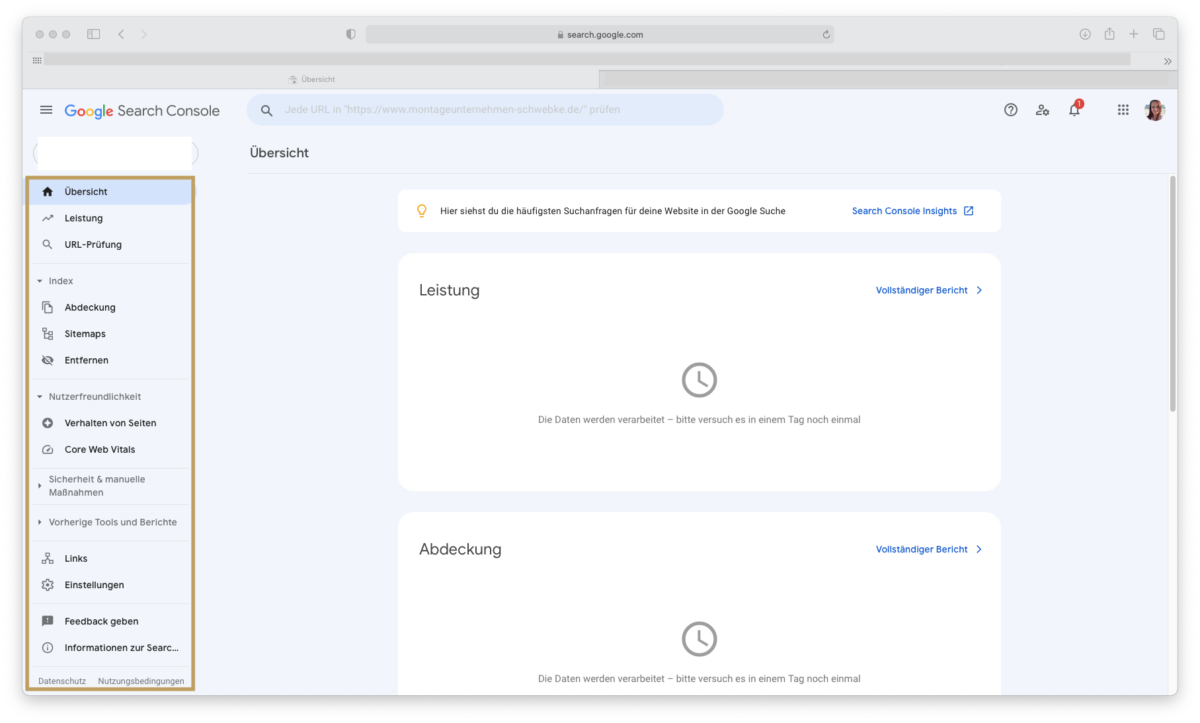The height and width of the screenshot is (723, 1200).
Task: Open the Help question mark icon
Action: (x=1011, y=110)
